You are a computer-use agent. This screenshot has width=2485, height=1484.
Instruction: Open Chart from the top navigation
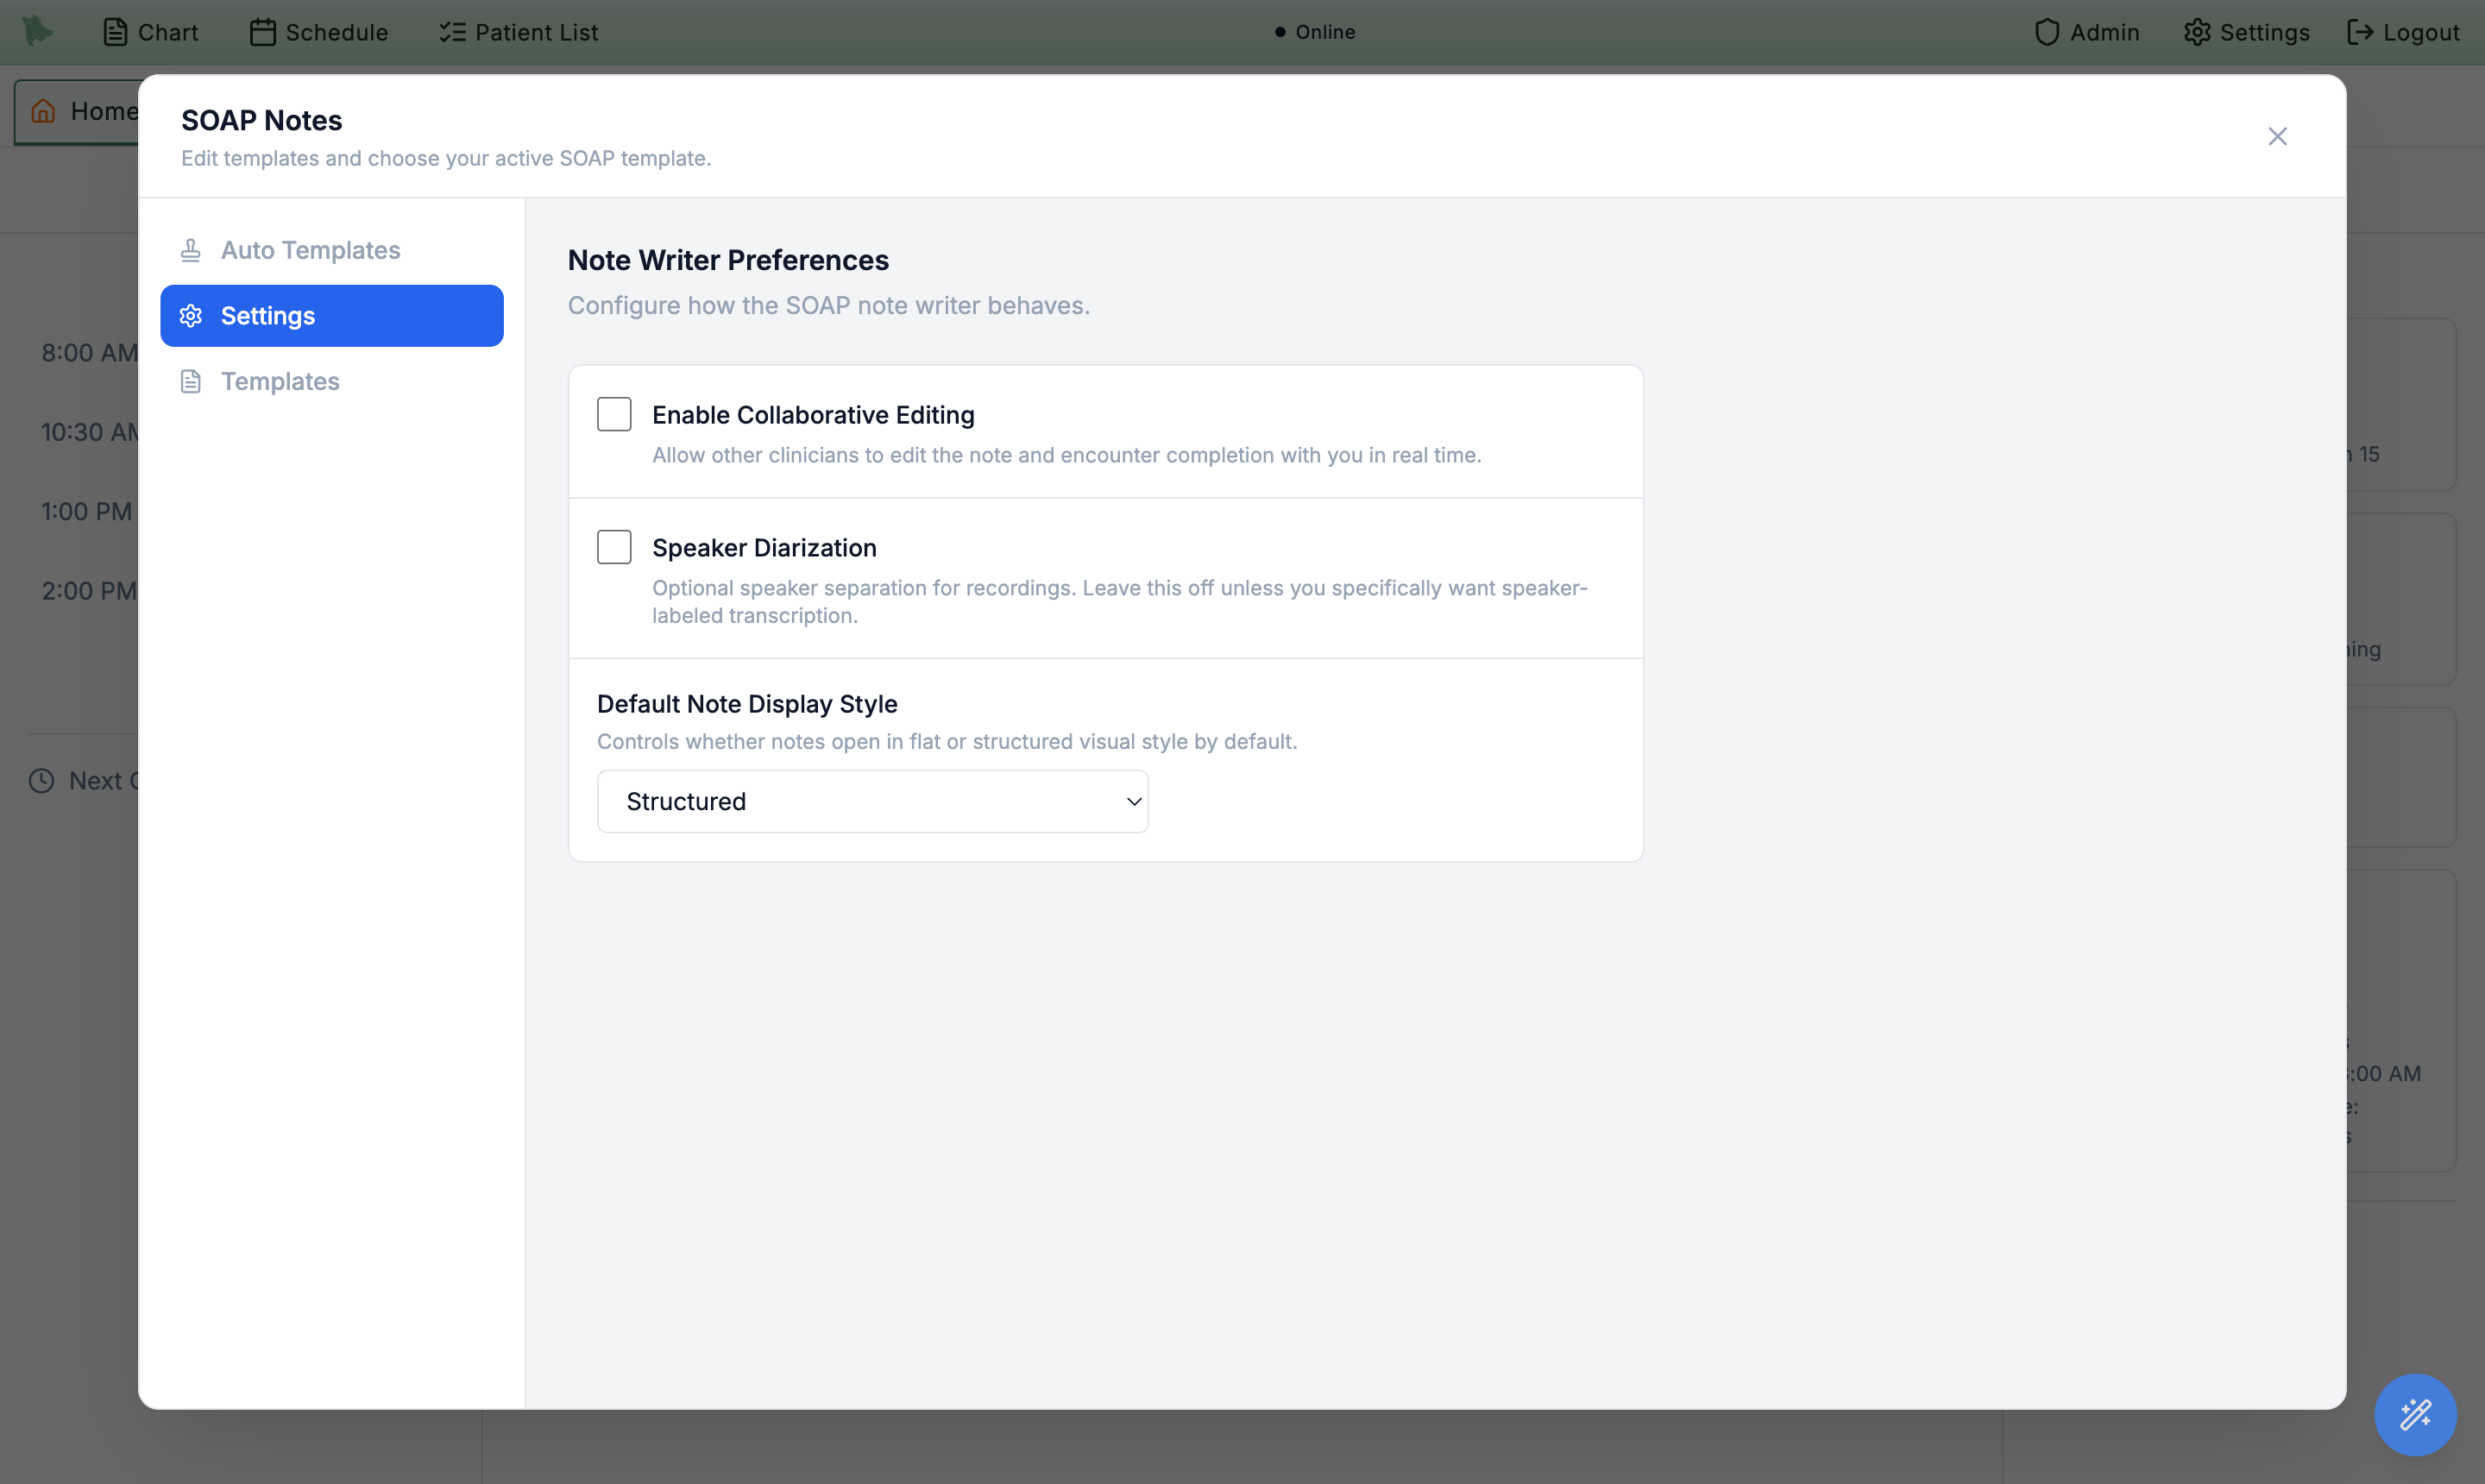[x=151, y=32]
